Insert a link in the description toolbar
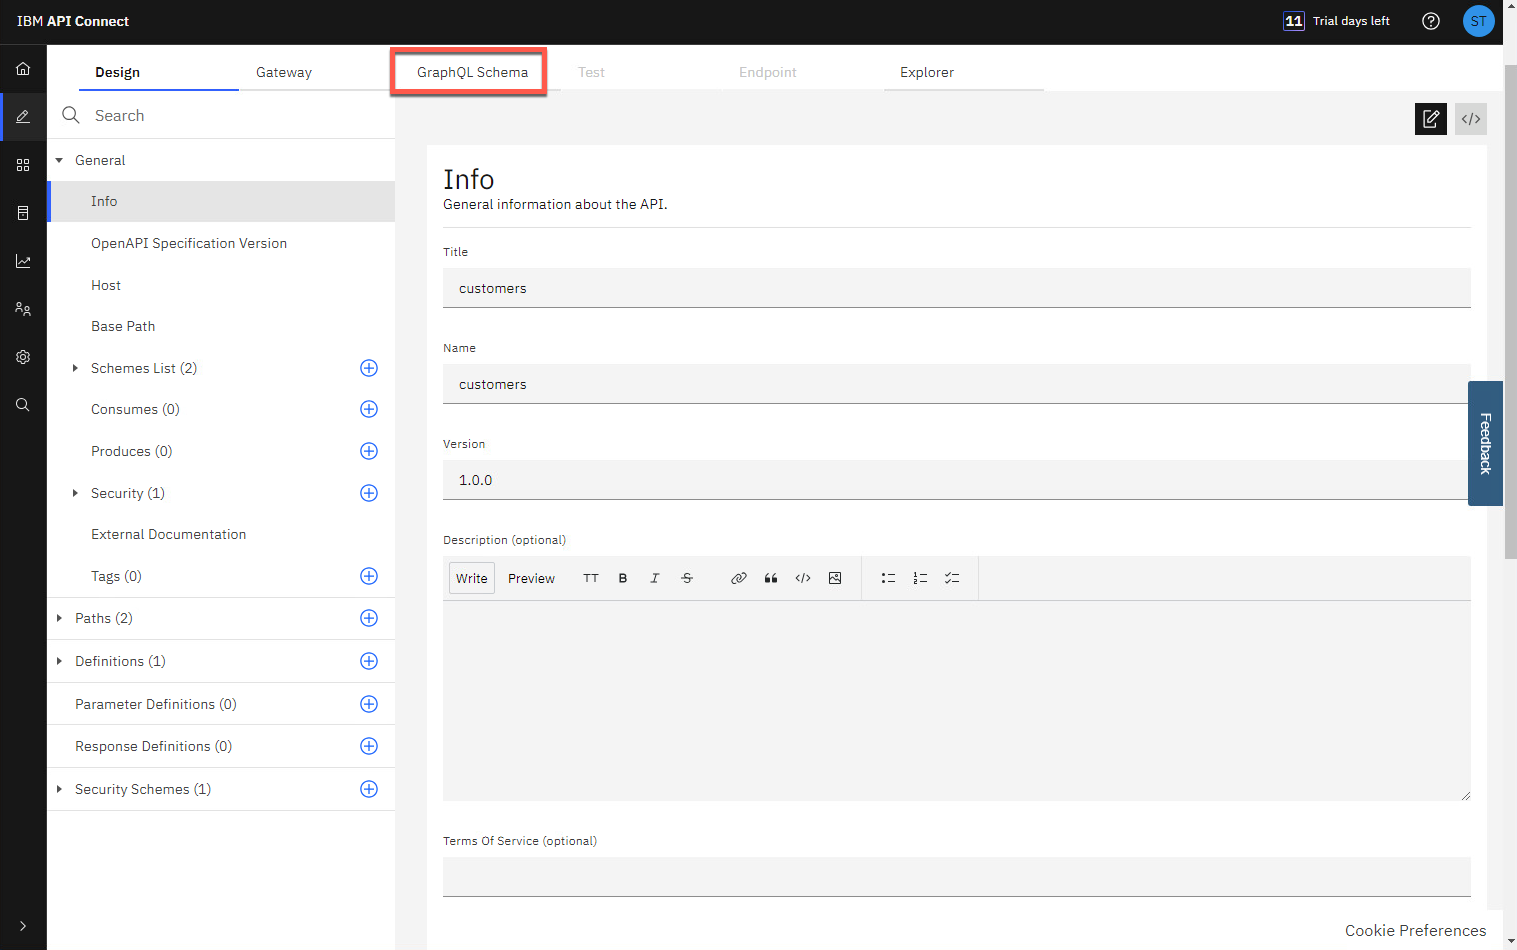Viewport: 1517px width, 950px height. click(x=738, y=578)
